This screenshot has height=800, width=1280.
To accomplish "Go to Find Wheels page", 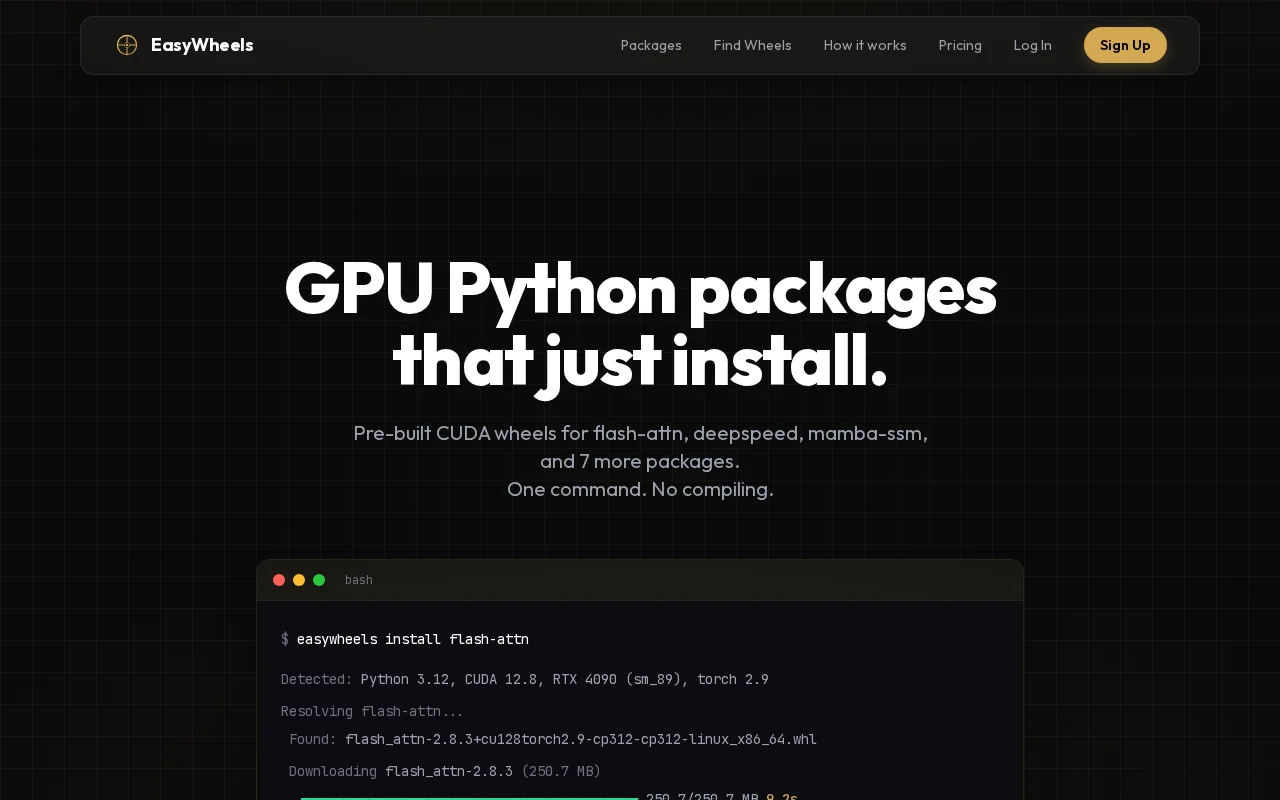I will pos(752,45).
